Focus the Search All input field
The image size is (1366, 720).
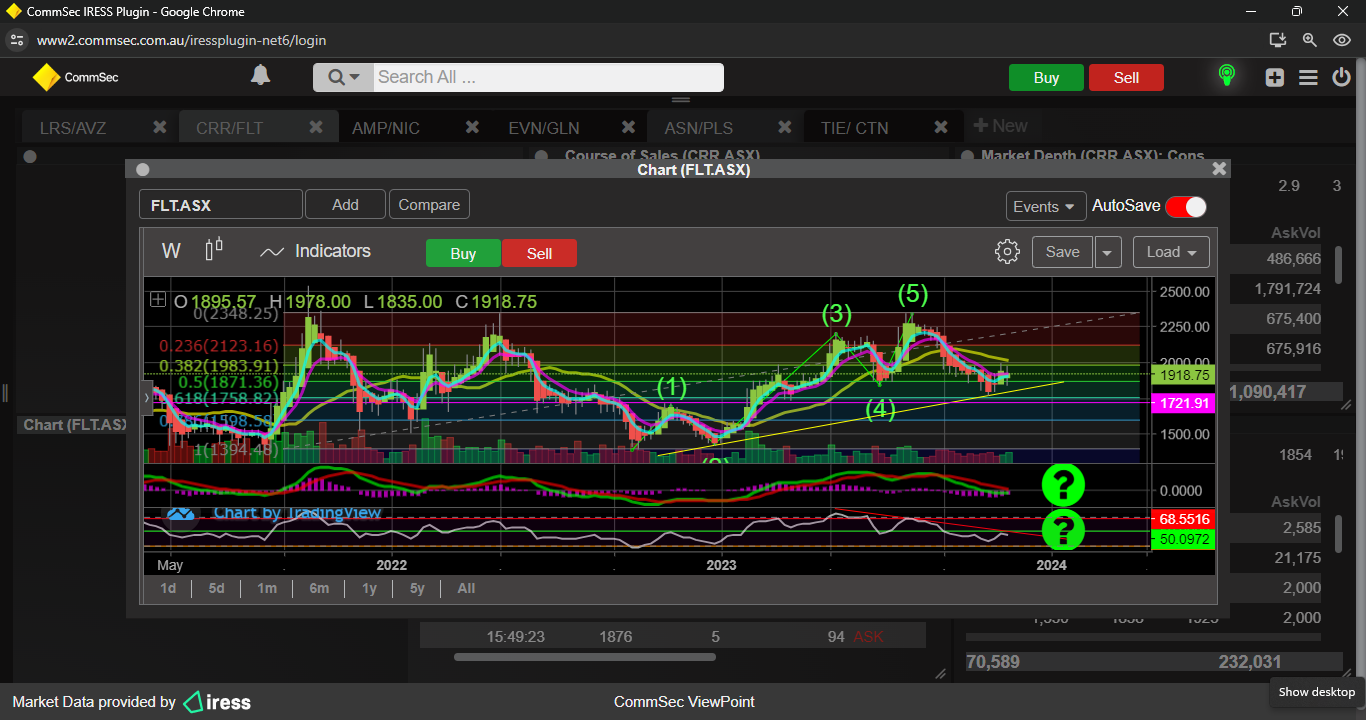(548, 77)
